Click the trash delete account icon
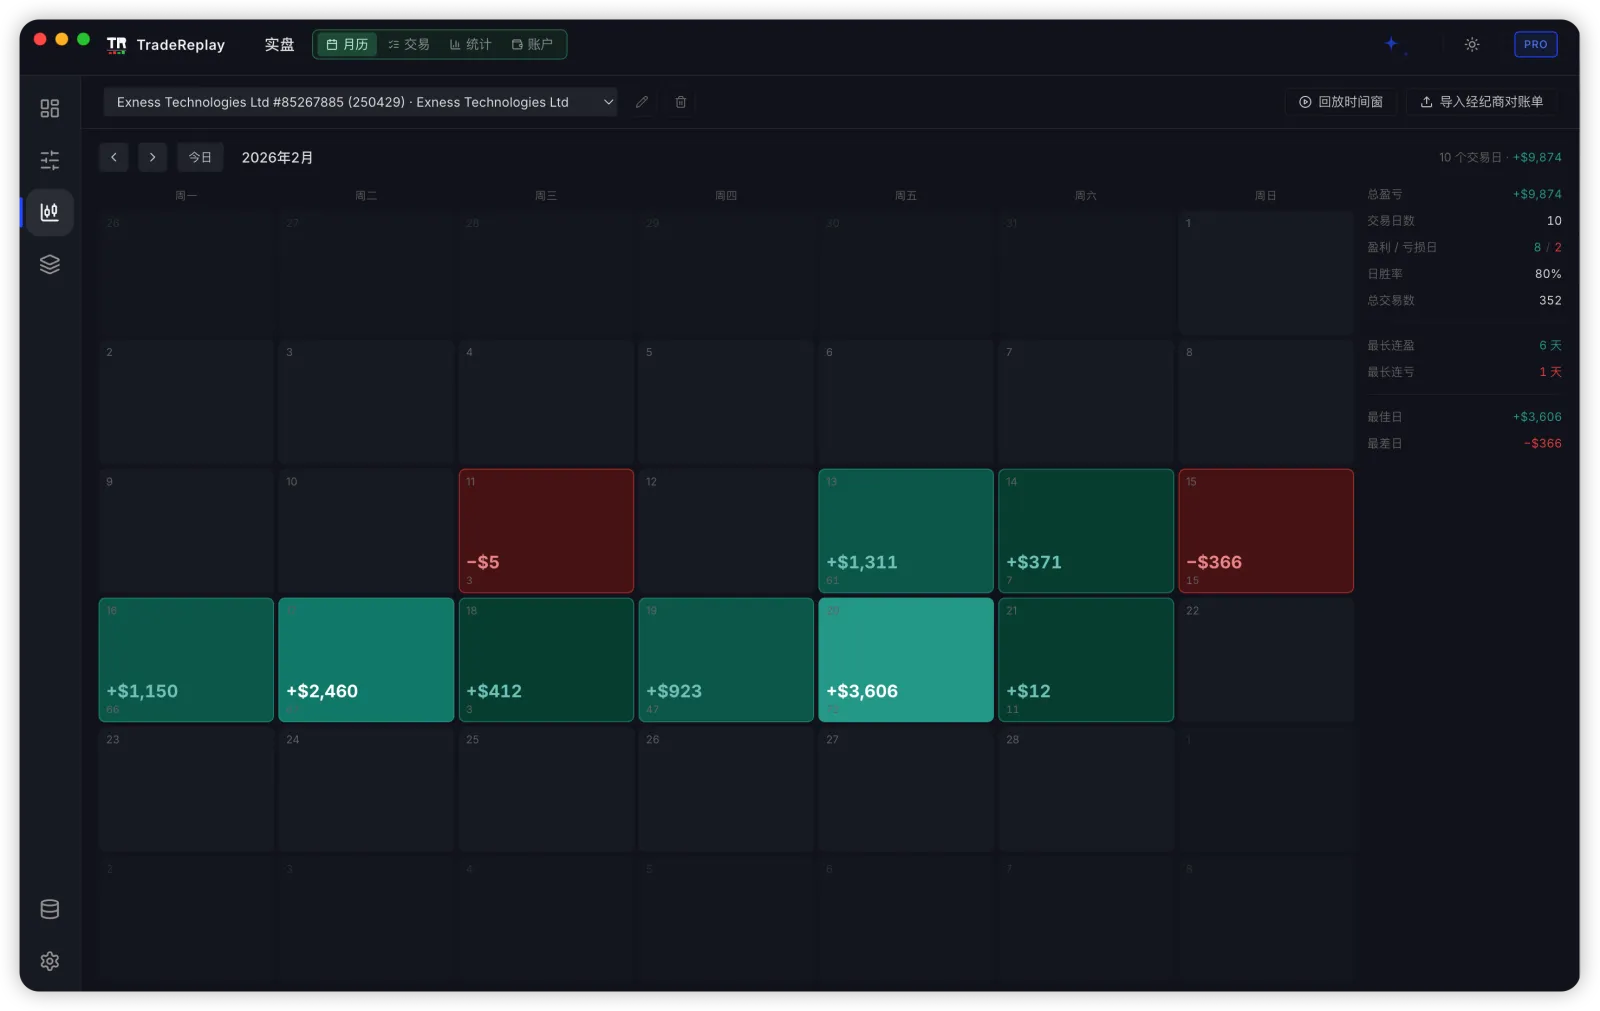 681,102
